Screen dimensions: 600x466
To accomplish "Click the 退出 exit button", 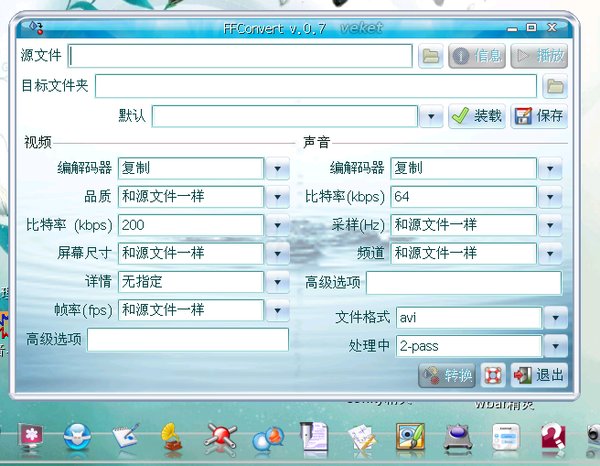I will point(539,375).
